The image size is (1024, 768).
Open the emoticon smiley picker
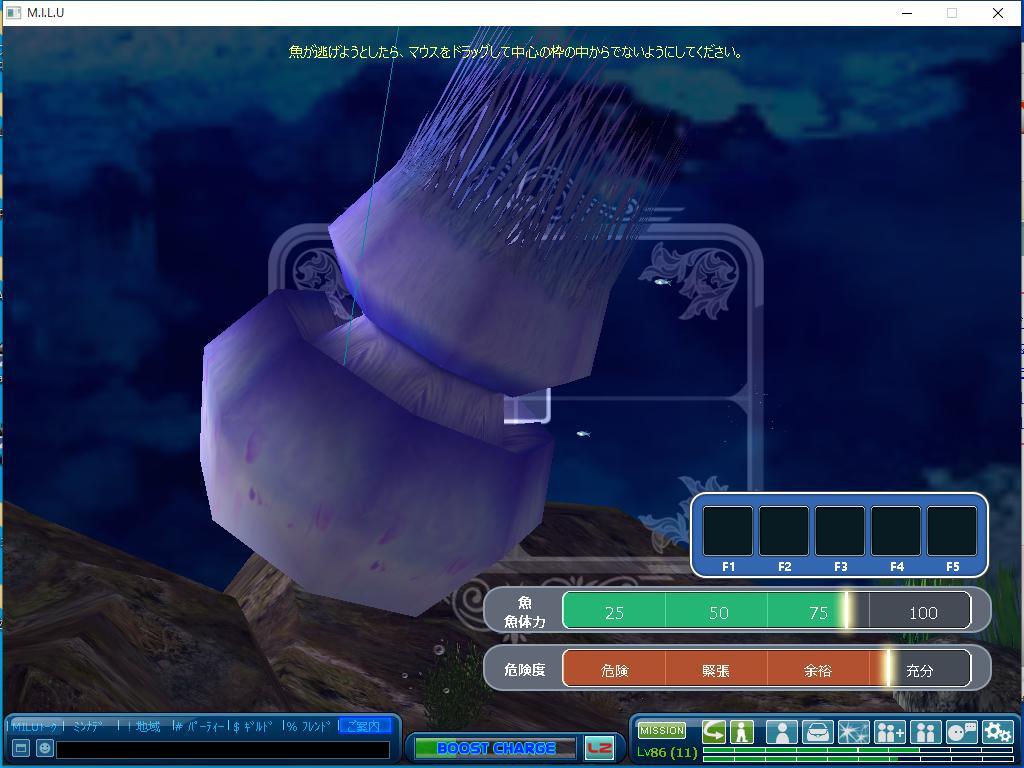44,748
